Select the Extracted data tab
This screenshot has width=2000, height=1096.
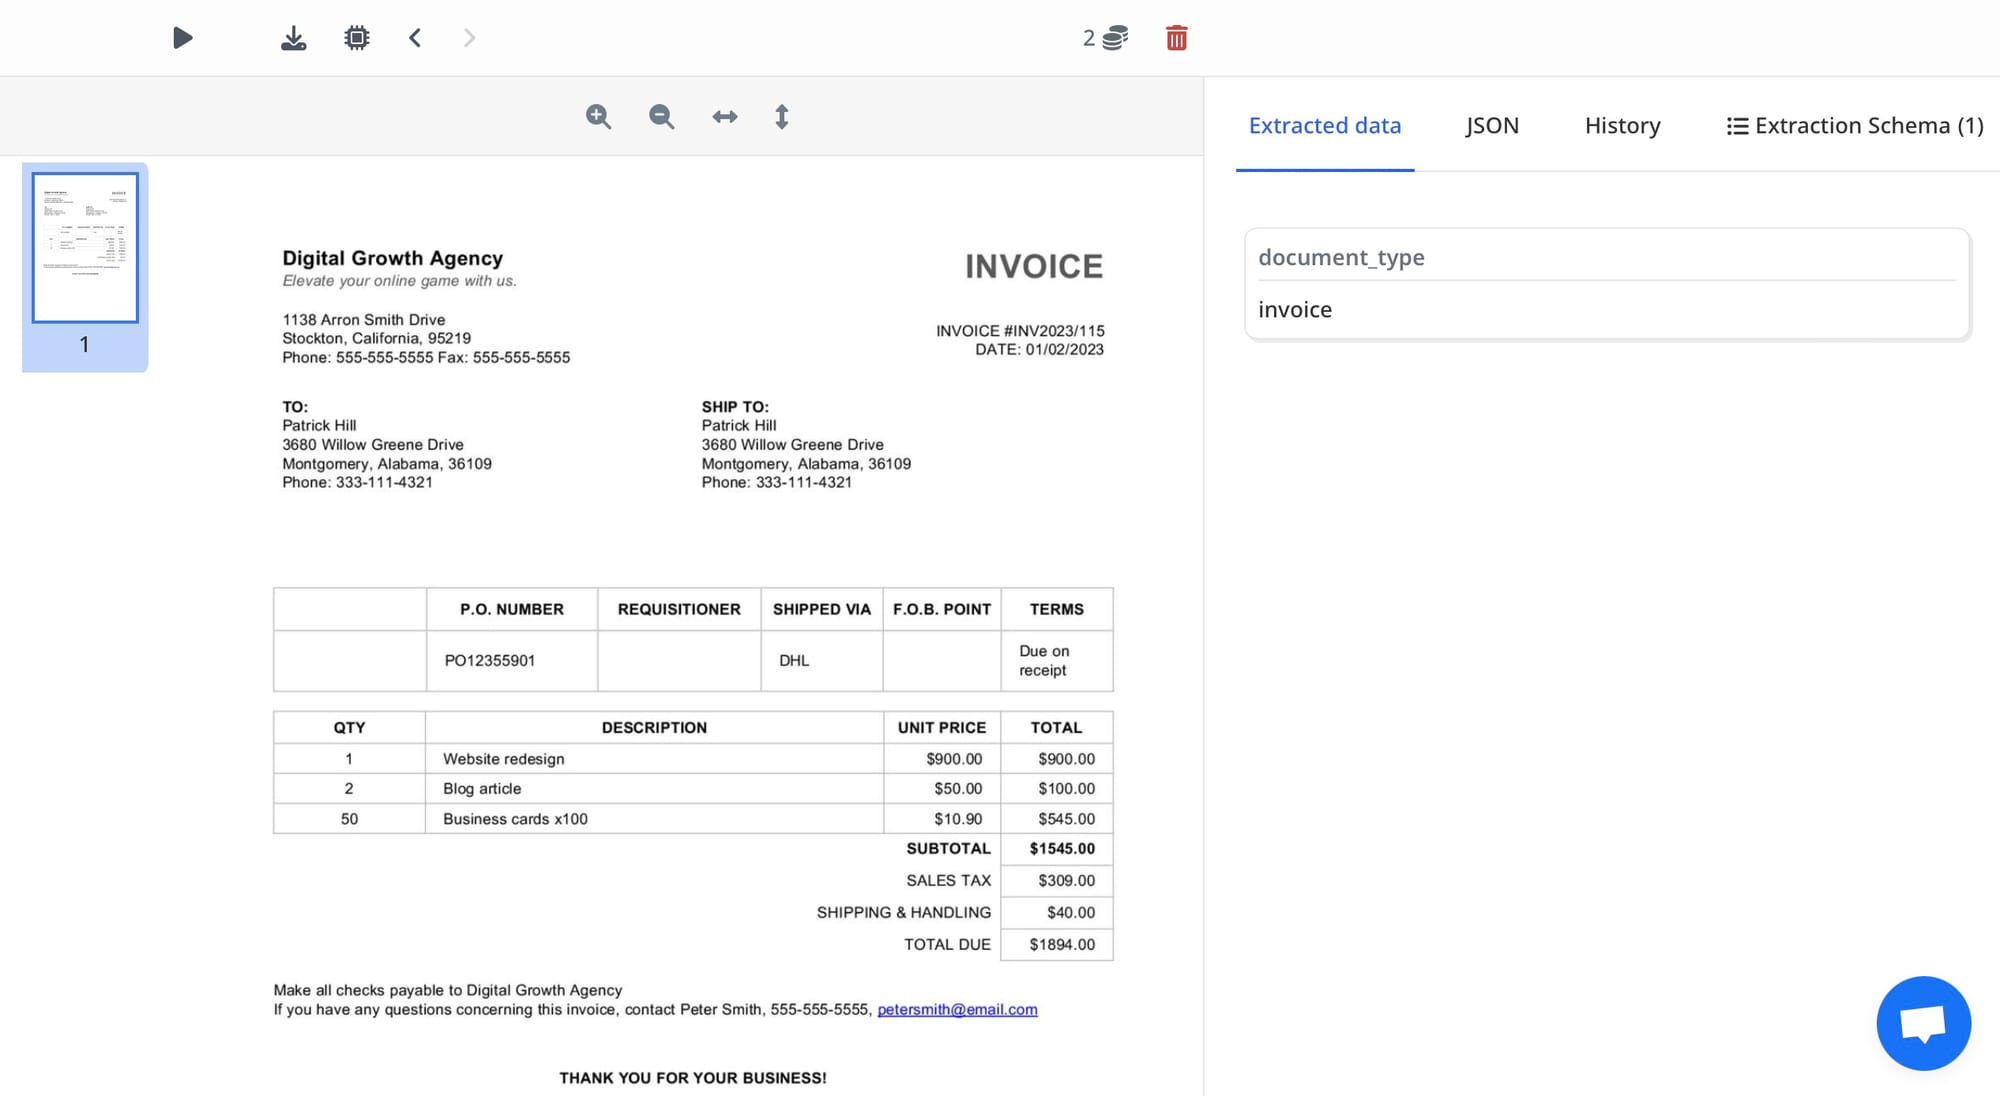coord(1324,125)
